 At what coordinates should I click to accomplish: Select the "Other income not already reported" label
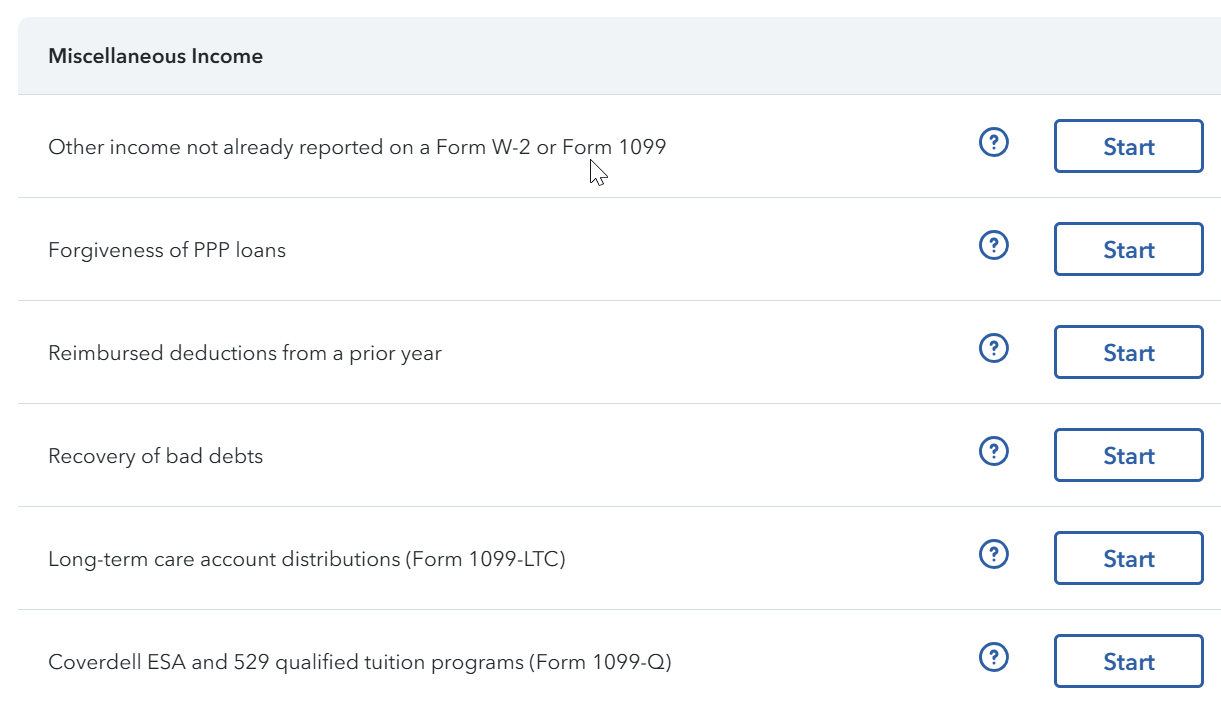[x=356, y=148]
